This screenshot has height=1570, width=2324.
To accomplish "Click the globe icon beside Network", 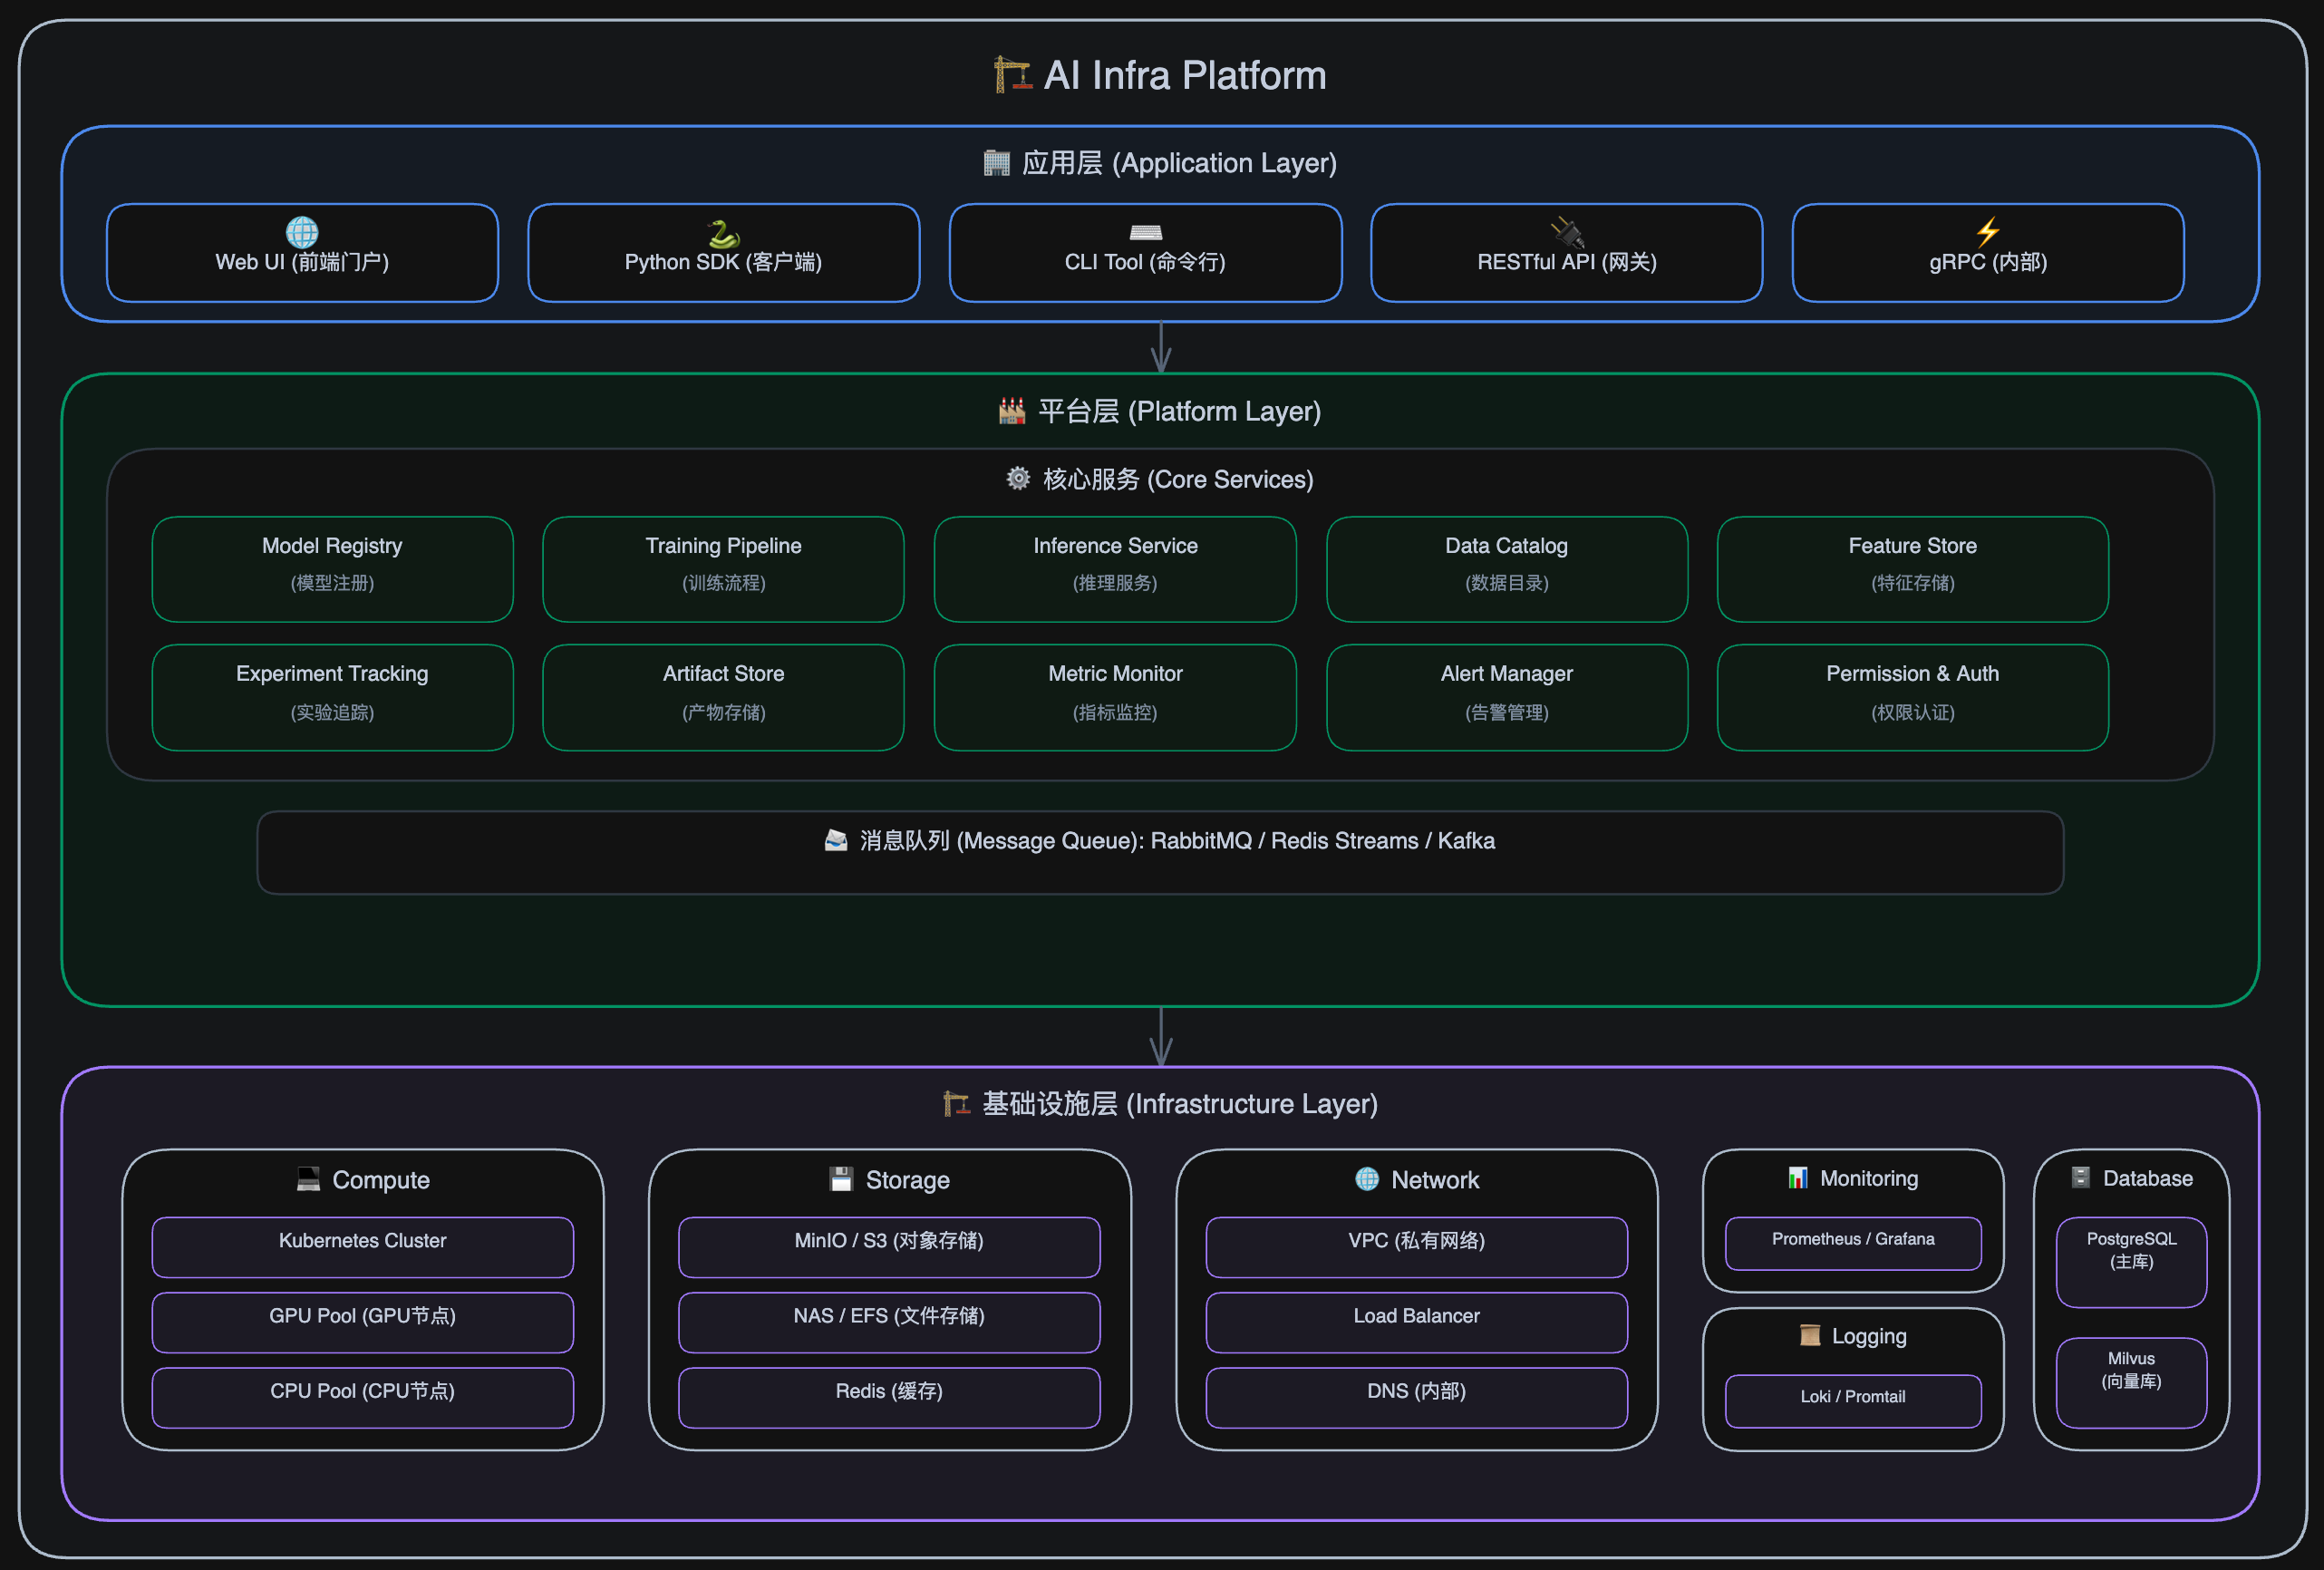I will pos(1367,1179).
